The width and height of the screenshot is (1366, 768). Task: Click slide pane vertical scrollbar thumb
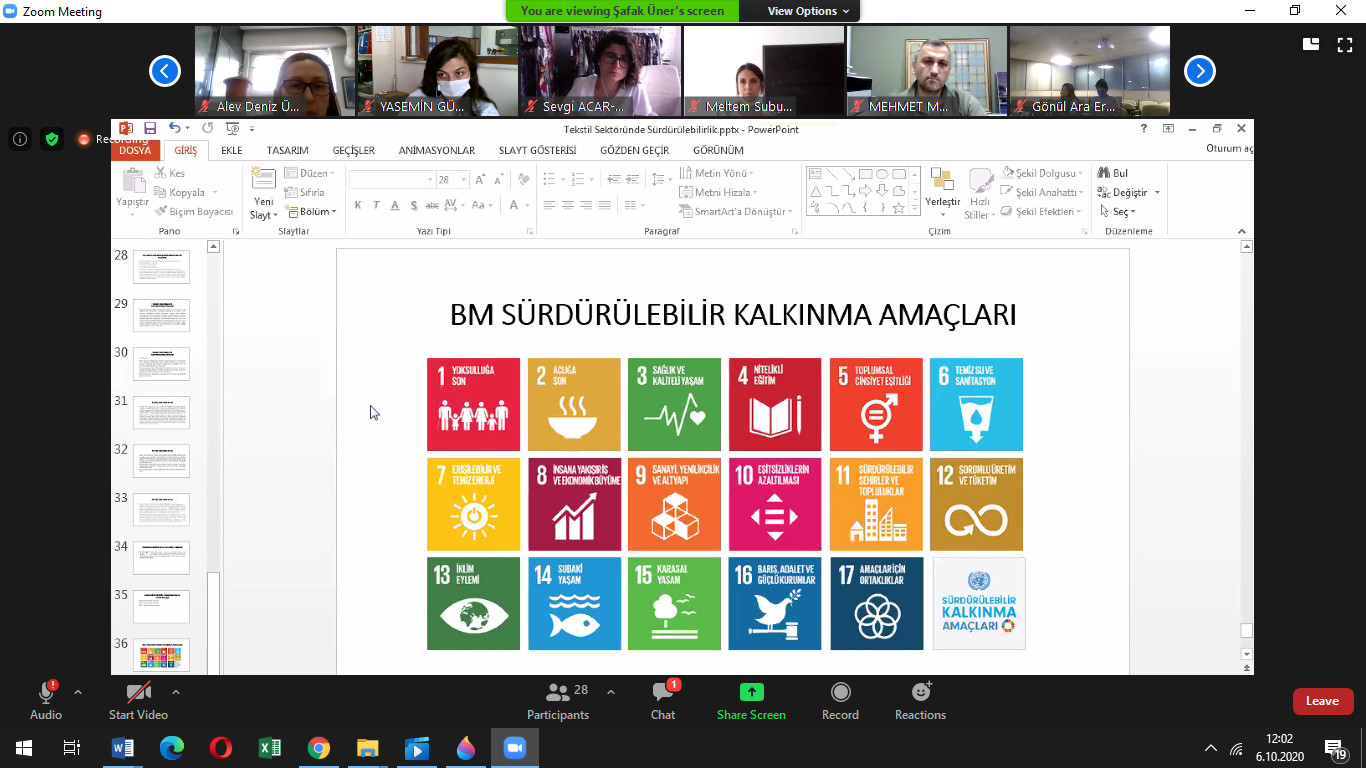pyautogui.click(x=1246, y=631)
